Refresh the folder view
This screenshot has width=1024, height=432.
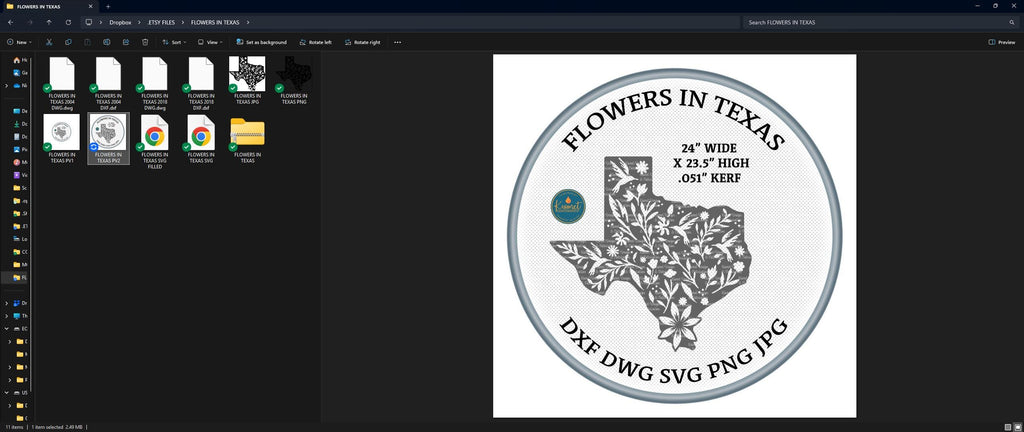pyautogui.click(x=68, y=22)
